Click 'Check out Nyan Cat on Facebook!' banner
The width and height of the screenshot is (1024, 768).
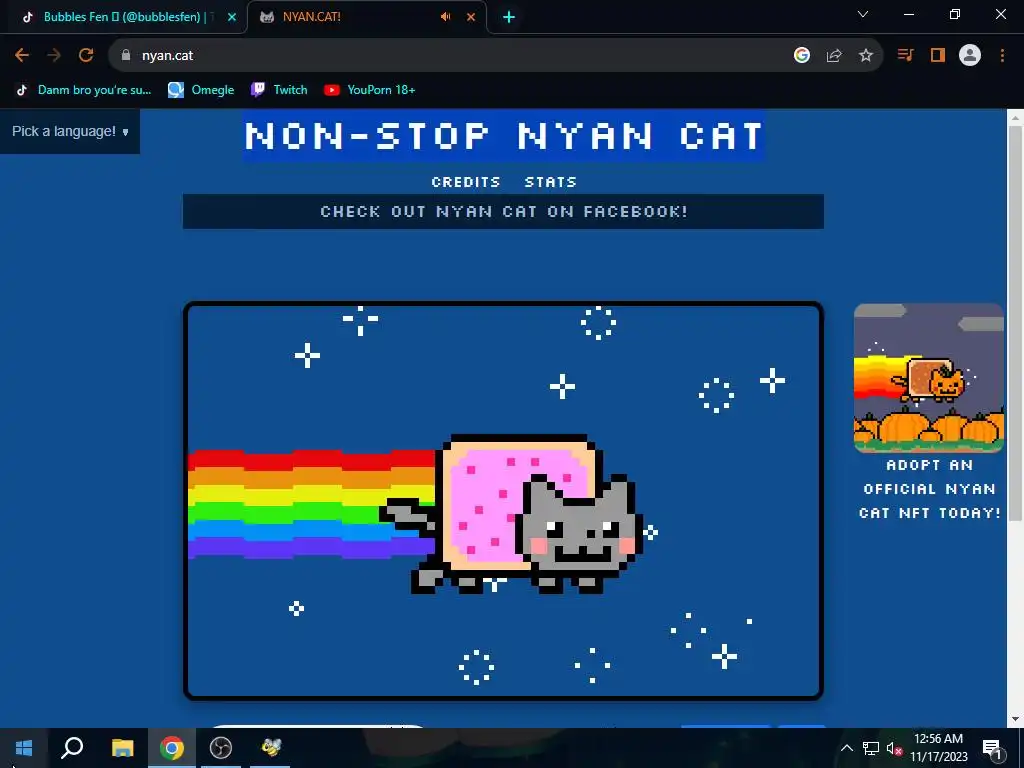[504, 212]
